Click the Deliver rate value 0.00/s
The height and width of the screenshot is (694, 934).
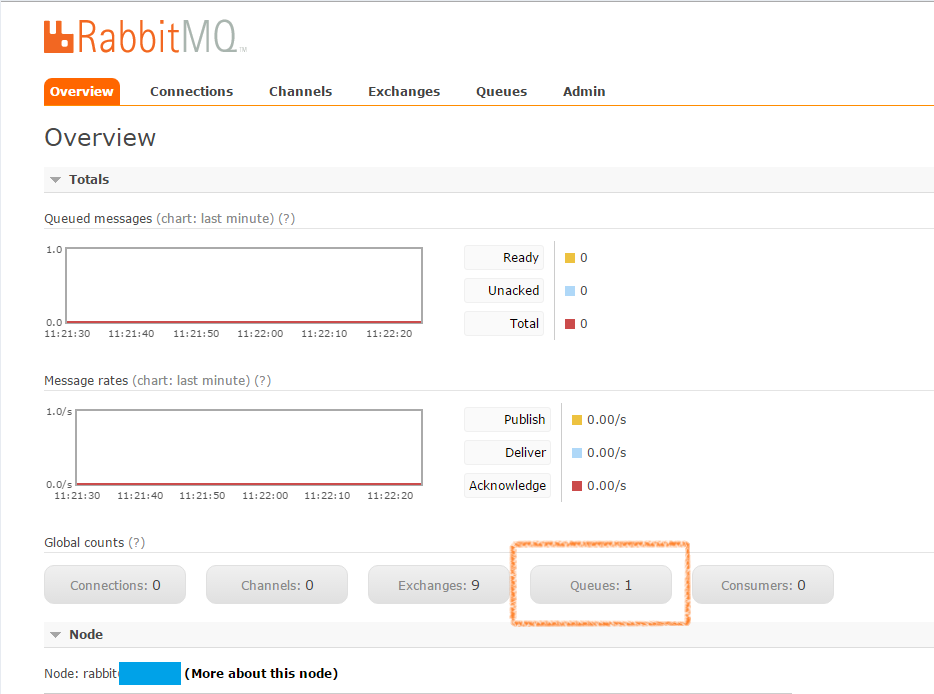click(x=606, y=453)
